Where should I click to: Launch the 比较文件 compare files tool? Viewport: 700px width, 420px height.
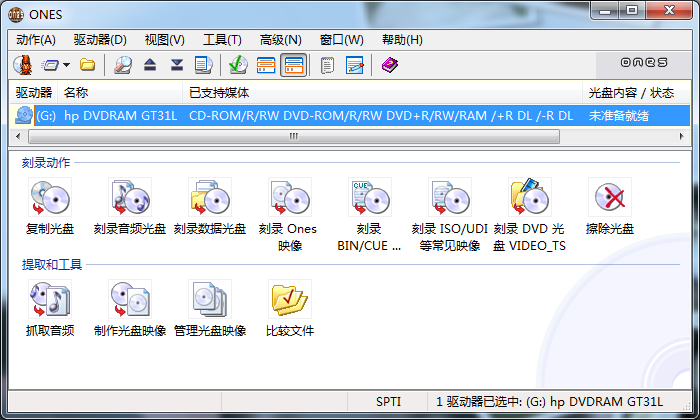(x=290, y=308)
